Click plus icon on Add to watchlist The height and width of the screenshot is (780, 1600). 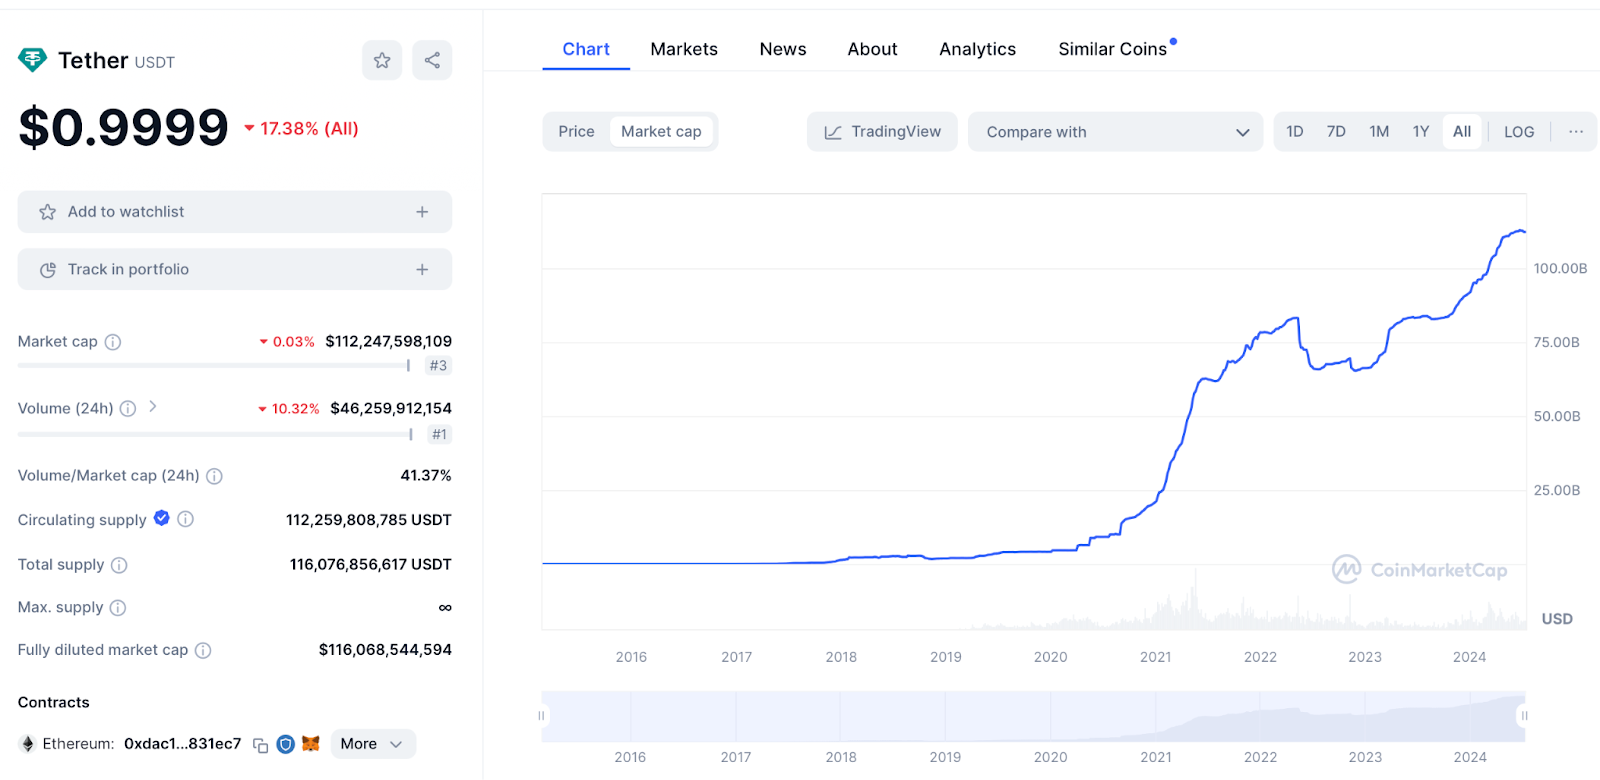tap(422, 212)
